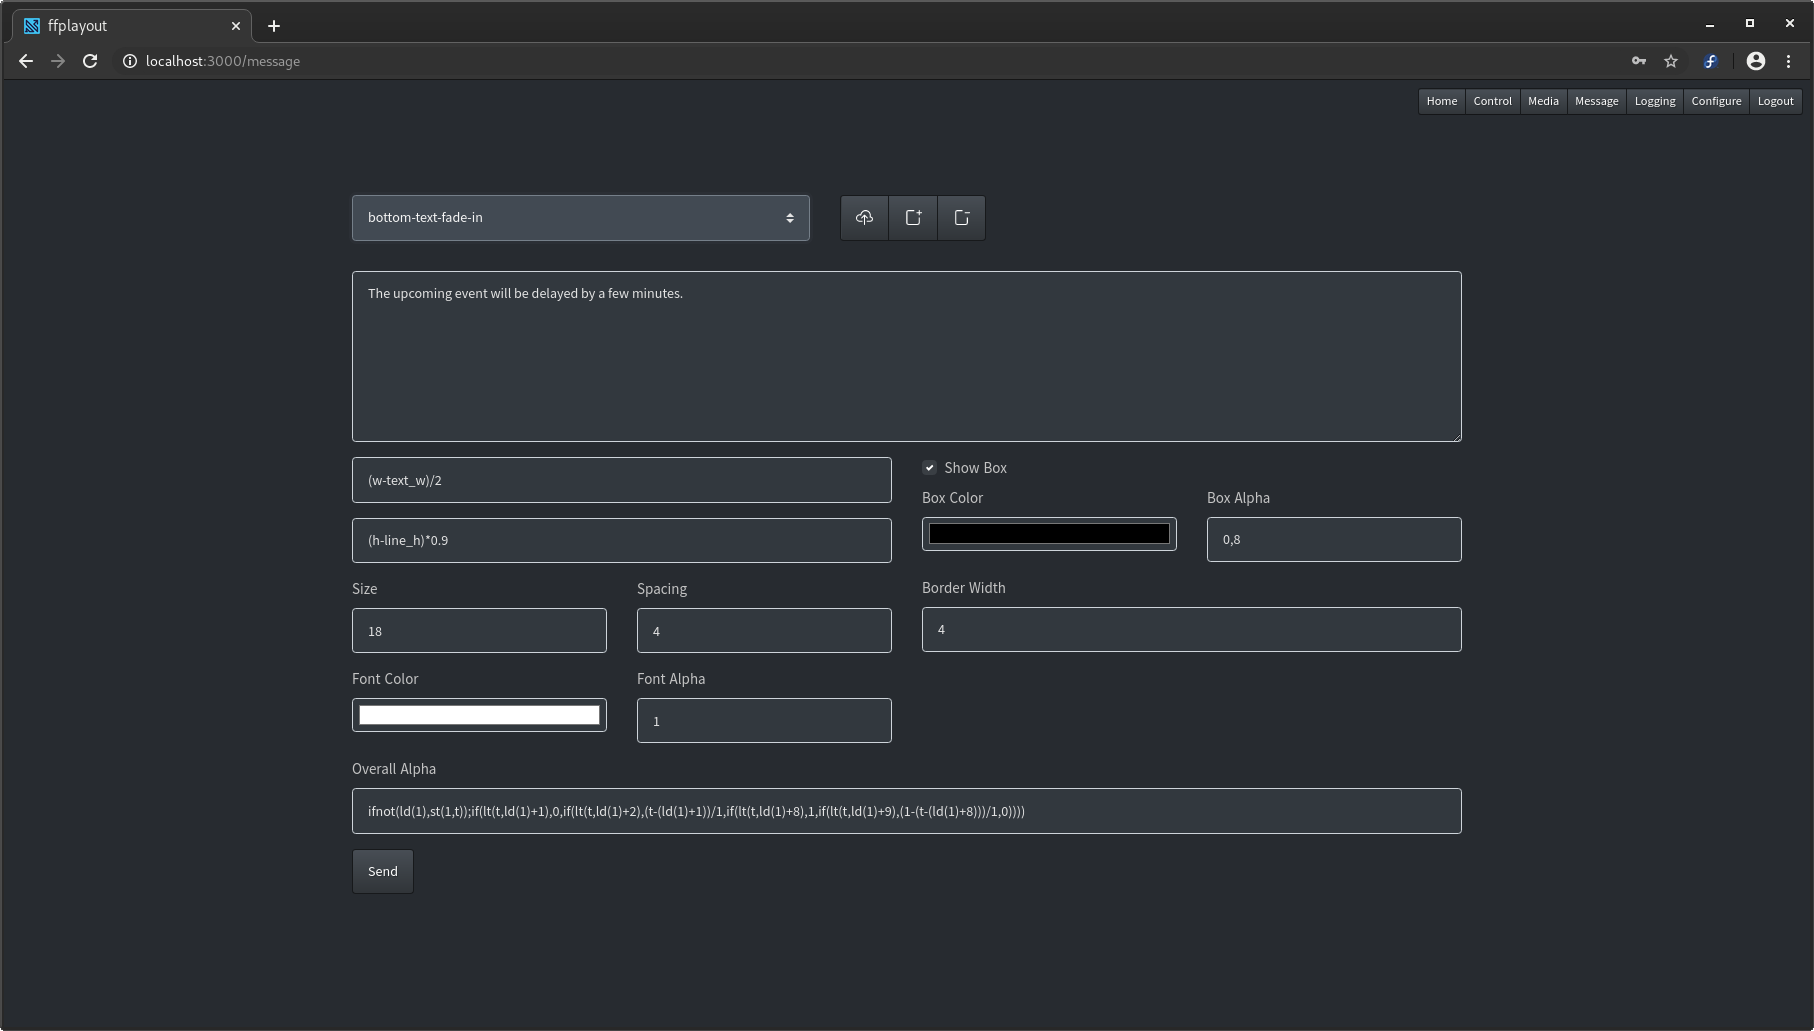Open the Logging page
Screen dimensions: 1814x1031
[1655, 101]
